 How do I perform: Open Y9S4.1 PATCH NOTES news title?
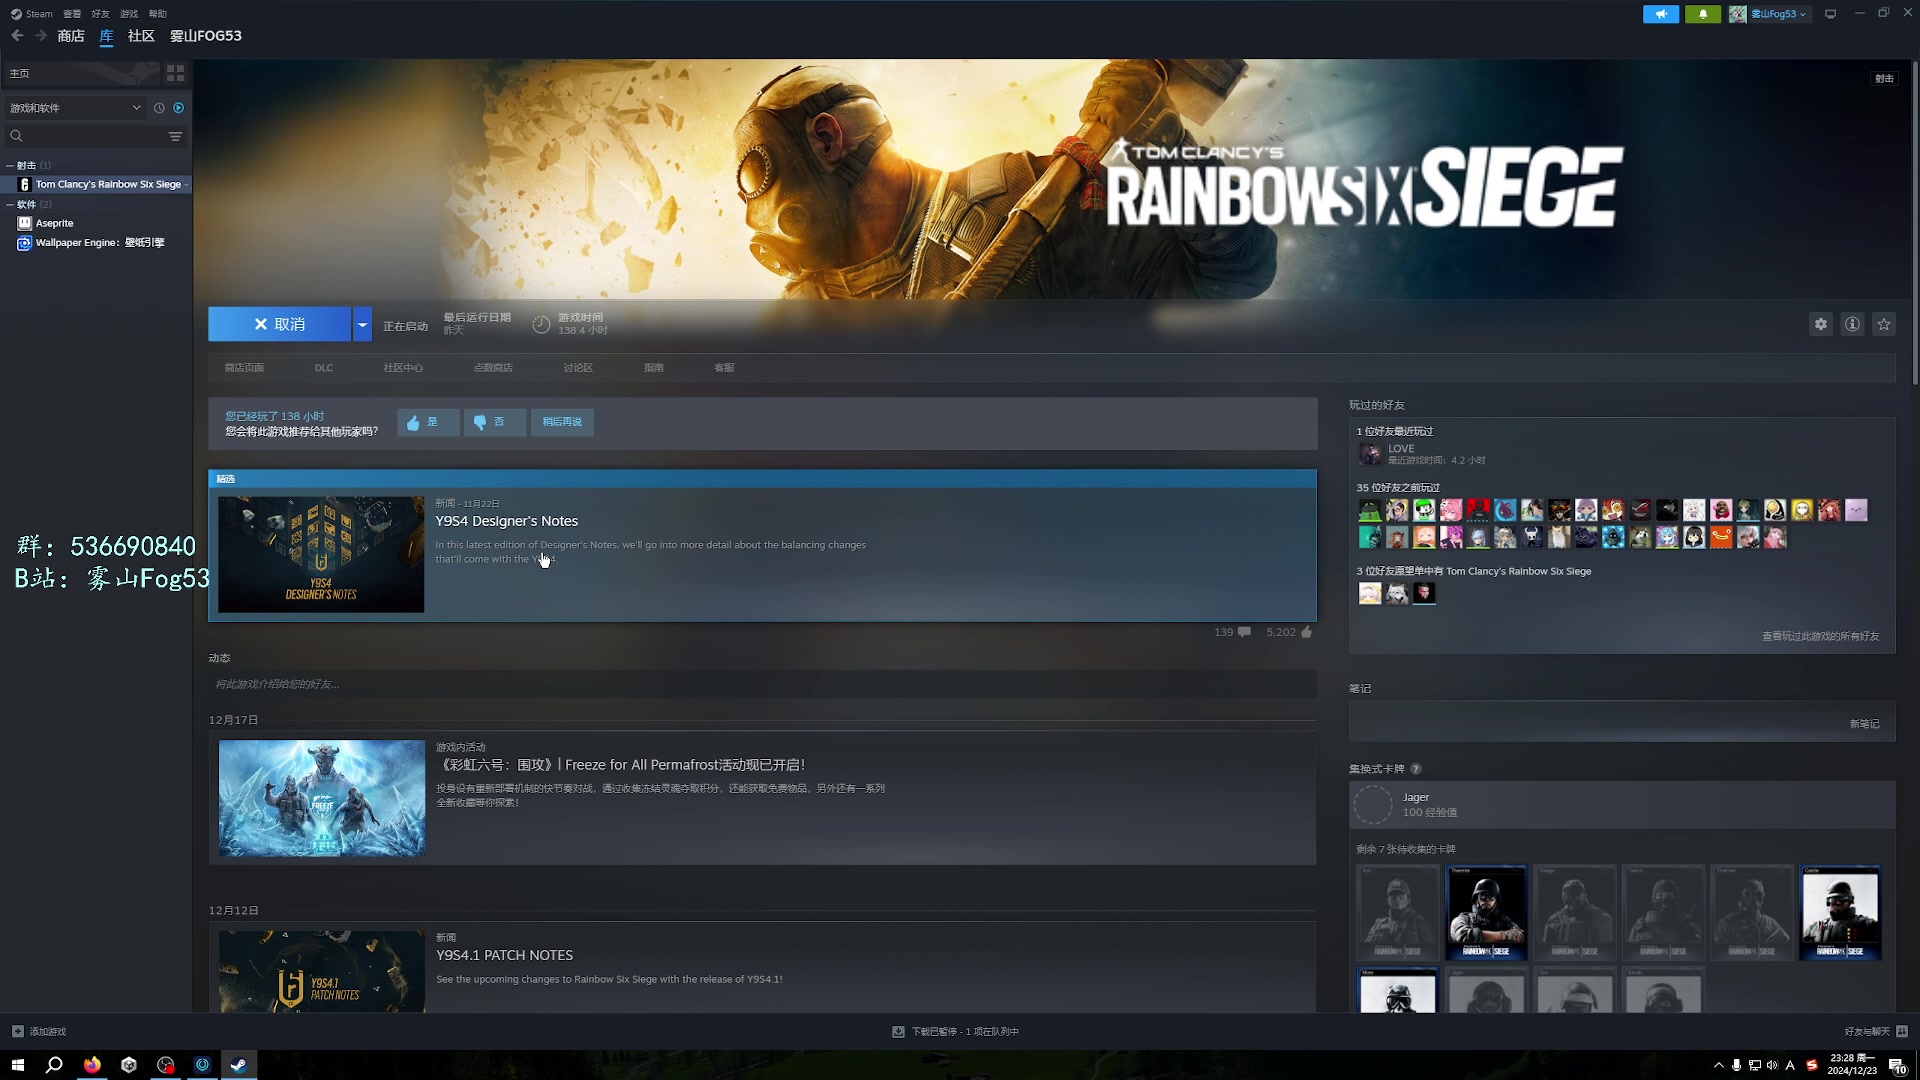tap(504, 956)
